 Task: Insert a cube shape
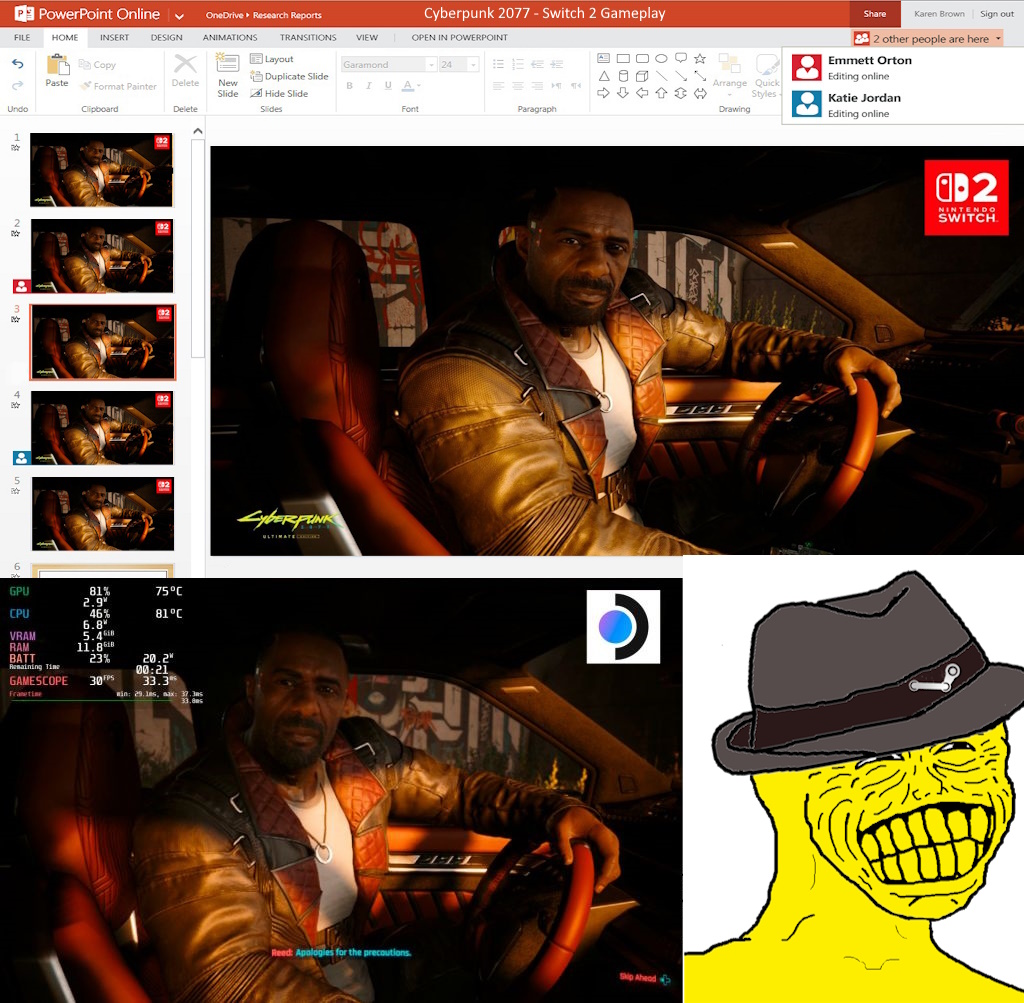point(642,76)
